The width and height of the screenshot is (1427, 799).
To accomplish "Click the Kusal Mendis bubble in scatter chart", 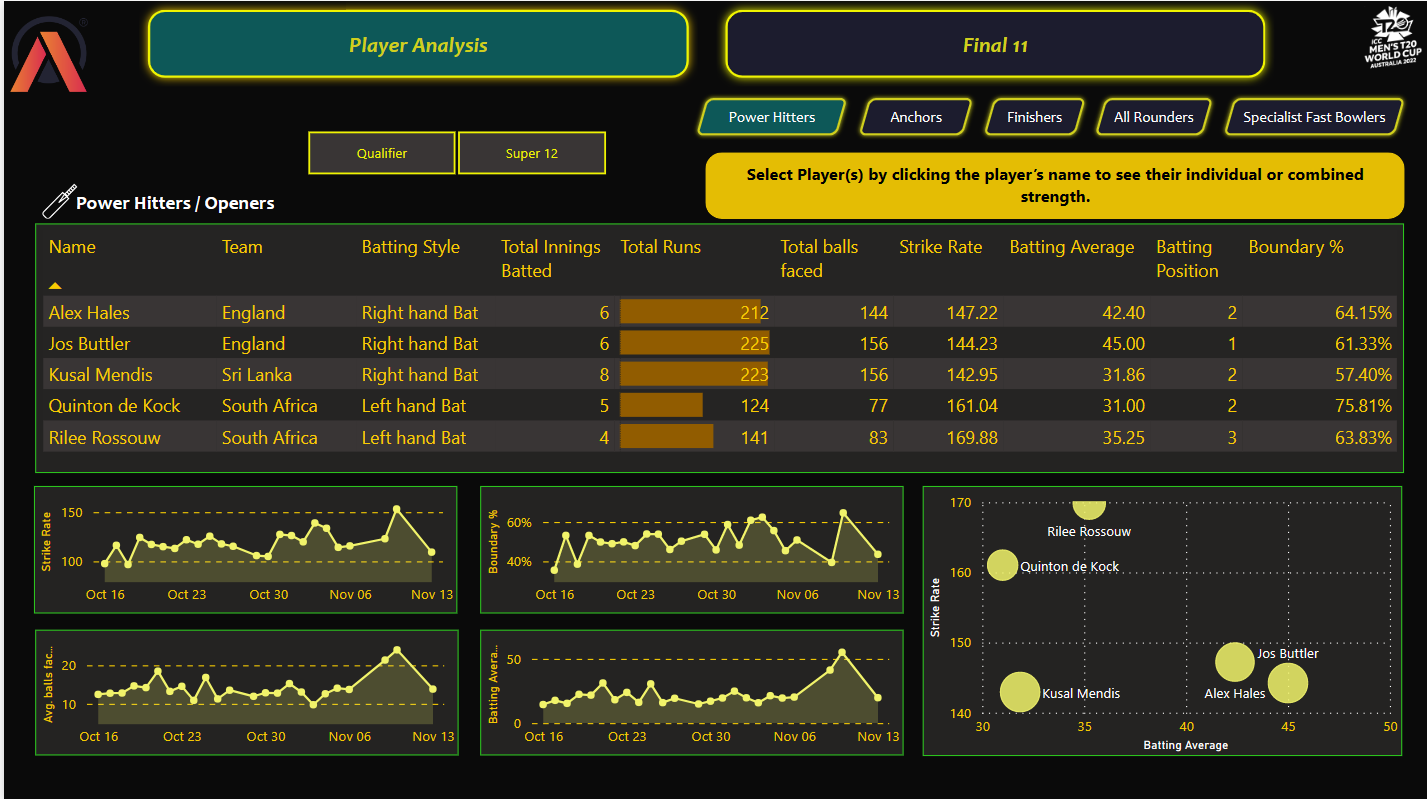I will pyautogui.click(x=1020, y=692).
